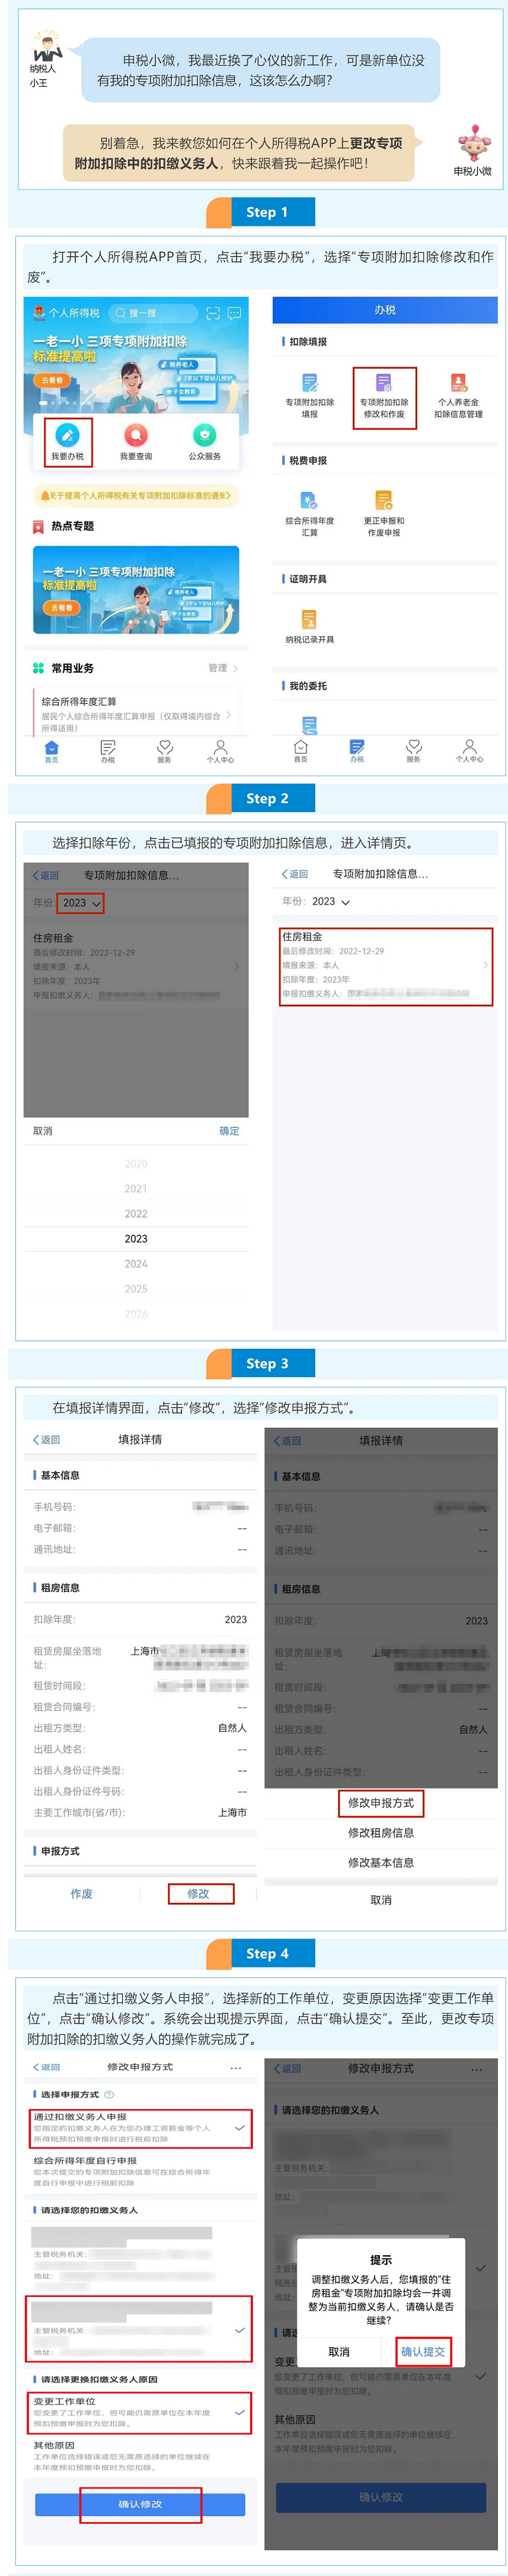Open the highlighted 住房租金 record card
Viewport: 508px width, 2576px height.
click(386, 966)
